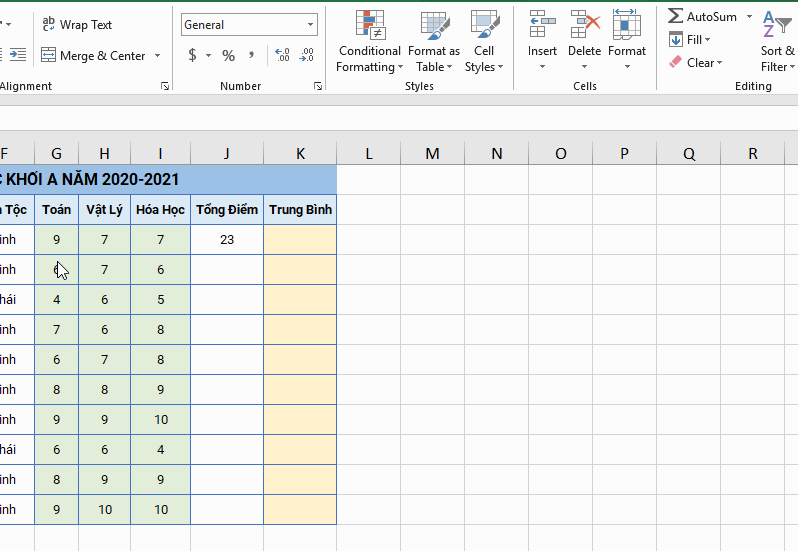Expand the dollar currency format arrow
This screenshot has width=798, height=551.
click(208, 55)
